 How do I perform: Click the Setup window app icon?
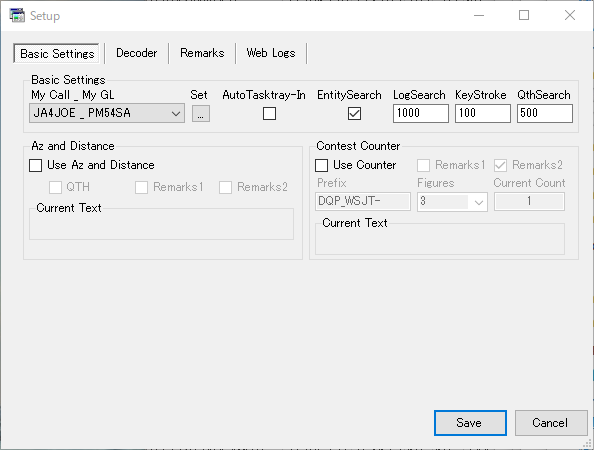17,16
